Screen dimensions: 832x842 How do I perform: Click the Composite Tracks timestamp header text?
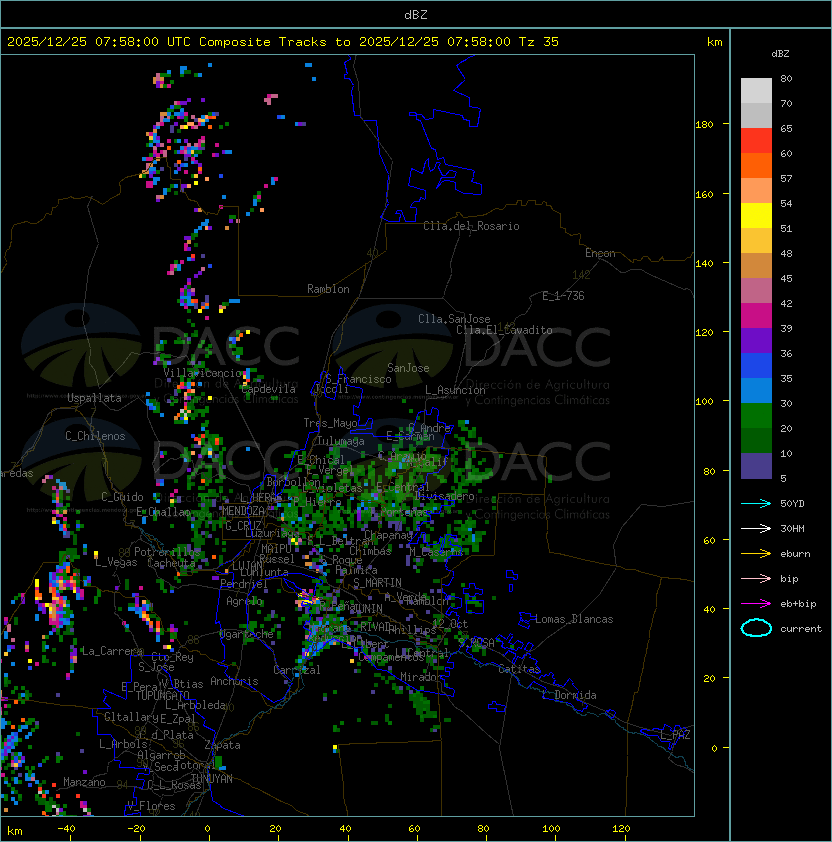283,41
